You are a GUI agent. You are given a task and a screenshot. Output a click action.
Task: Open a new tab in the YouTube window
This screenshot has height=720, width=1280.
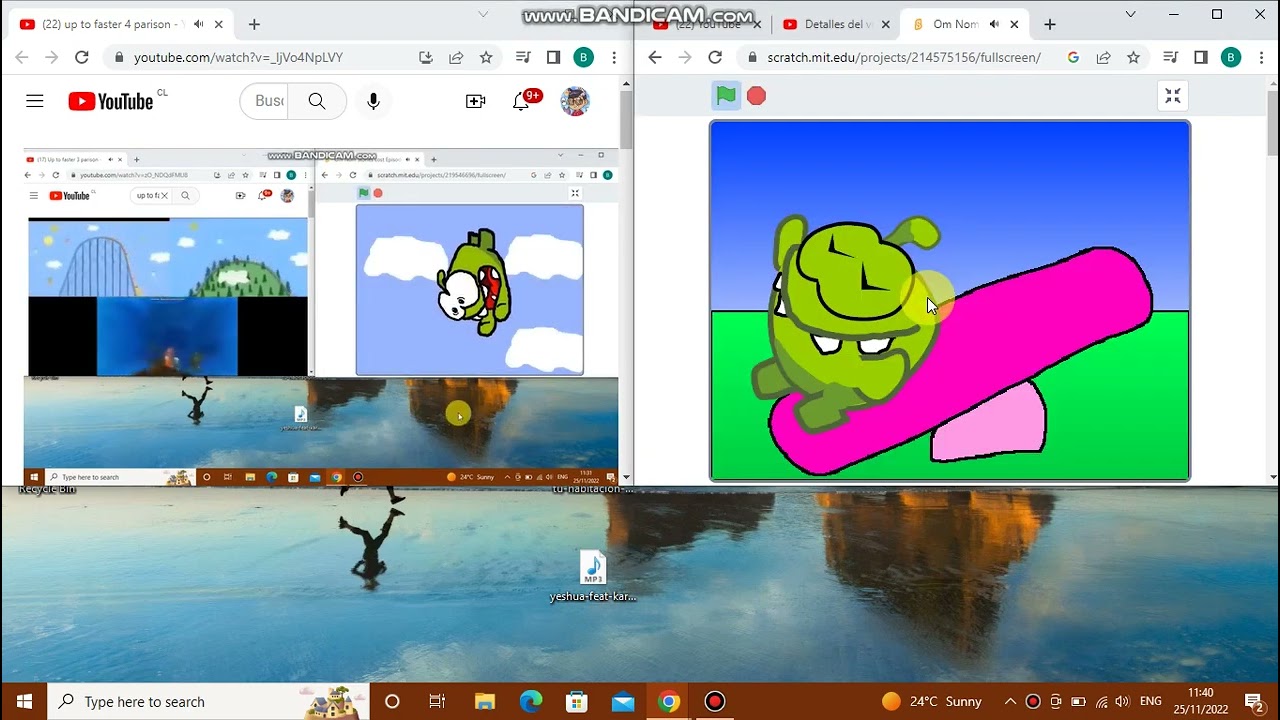[x=254, y=24]
